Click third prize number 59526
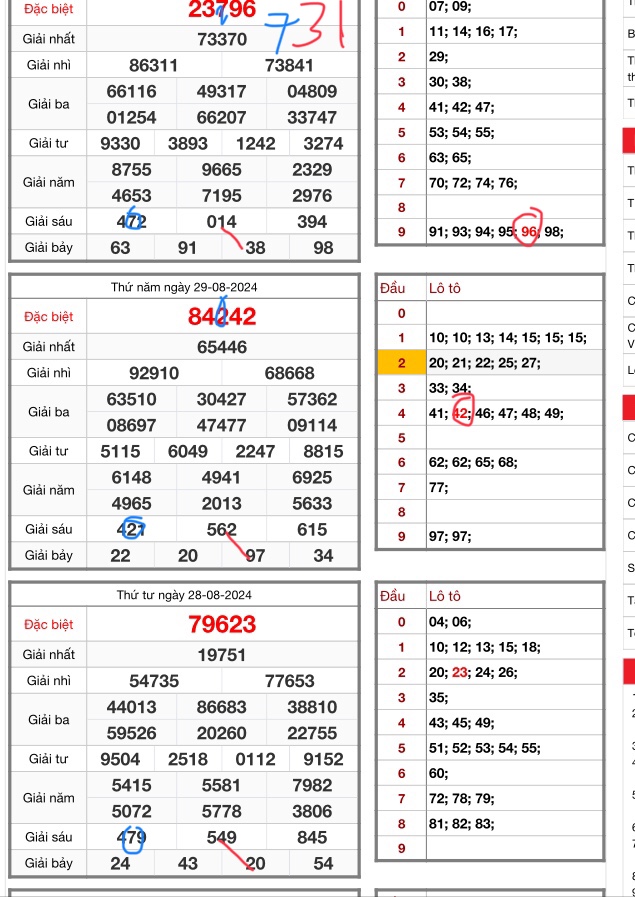This screenshot has width=635, height=897. point(132,733)
